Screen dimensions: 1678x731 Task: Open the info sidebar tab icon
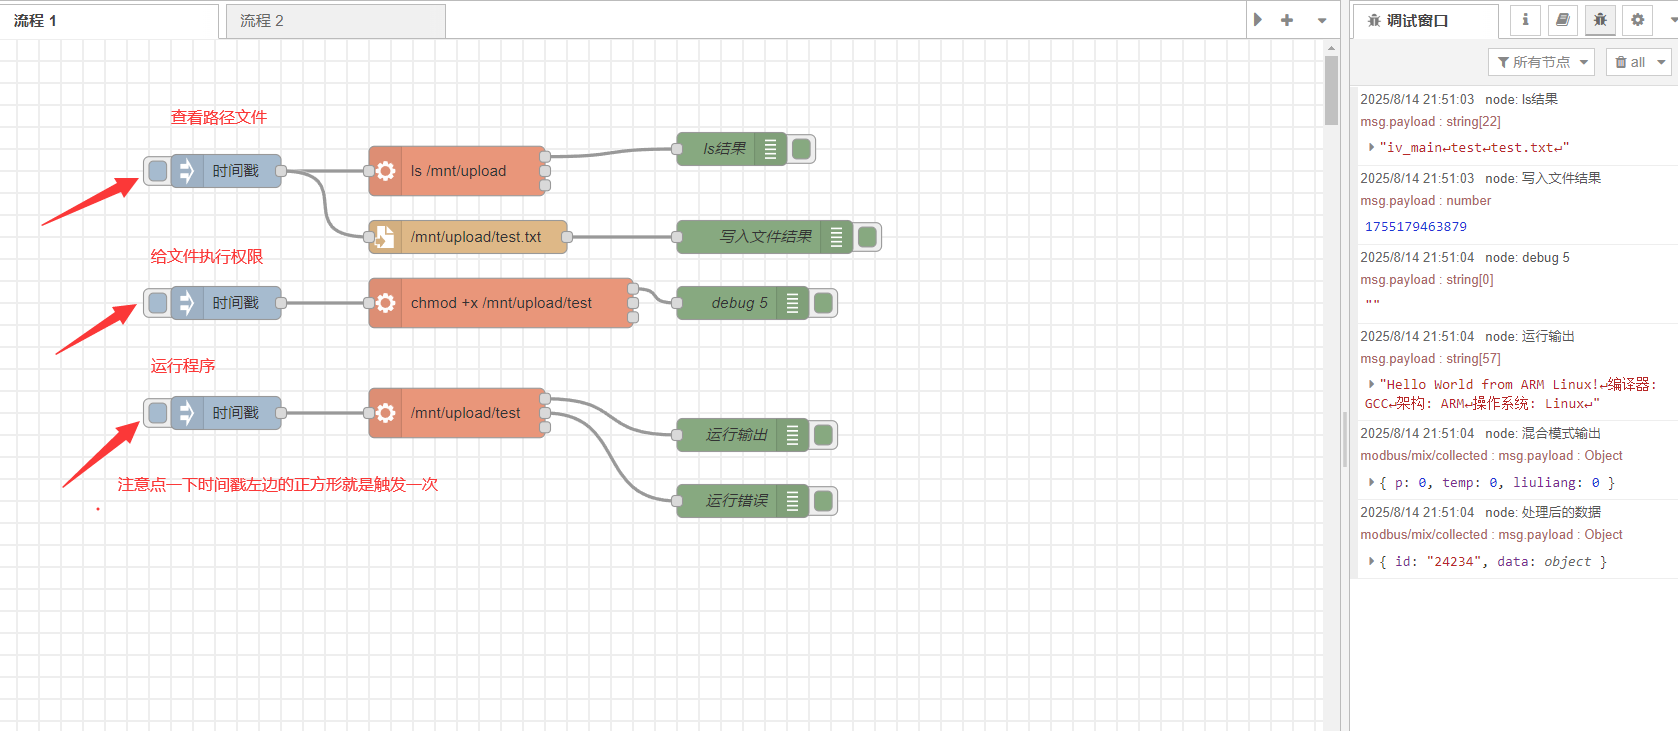point(1525,20)
